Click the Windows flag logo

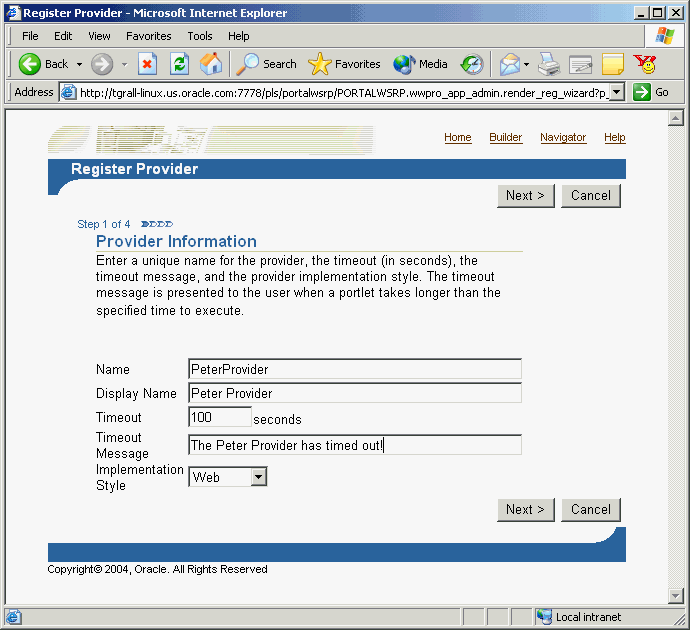(664, 36)
